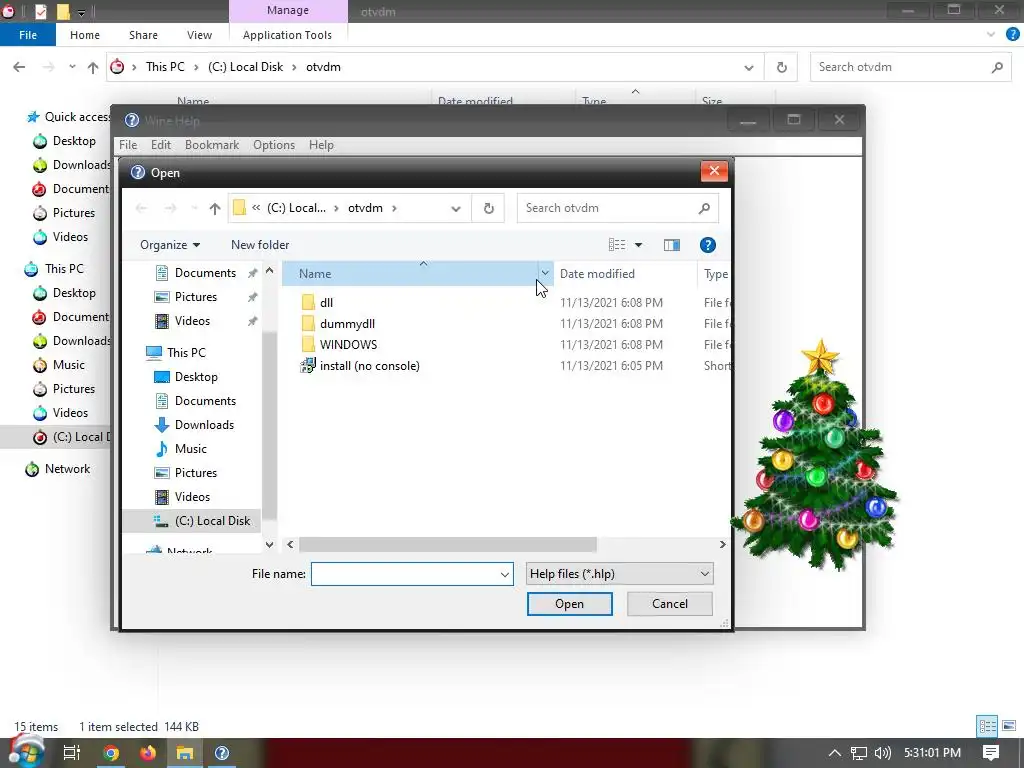This screenshot has height=768, width=1024.
Task: Open the dll folder in Open dialog
Action: (x=326, y=302)
